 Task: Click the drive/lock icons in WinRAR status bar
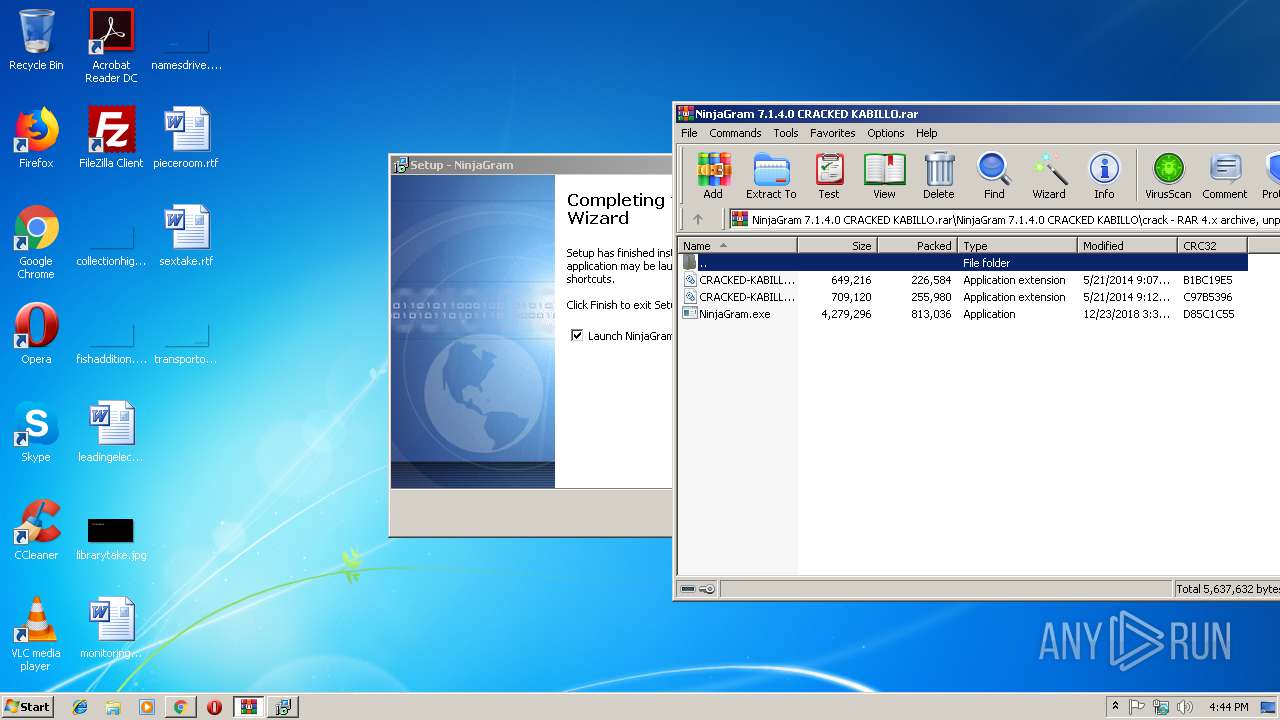698,589
